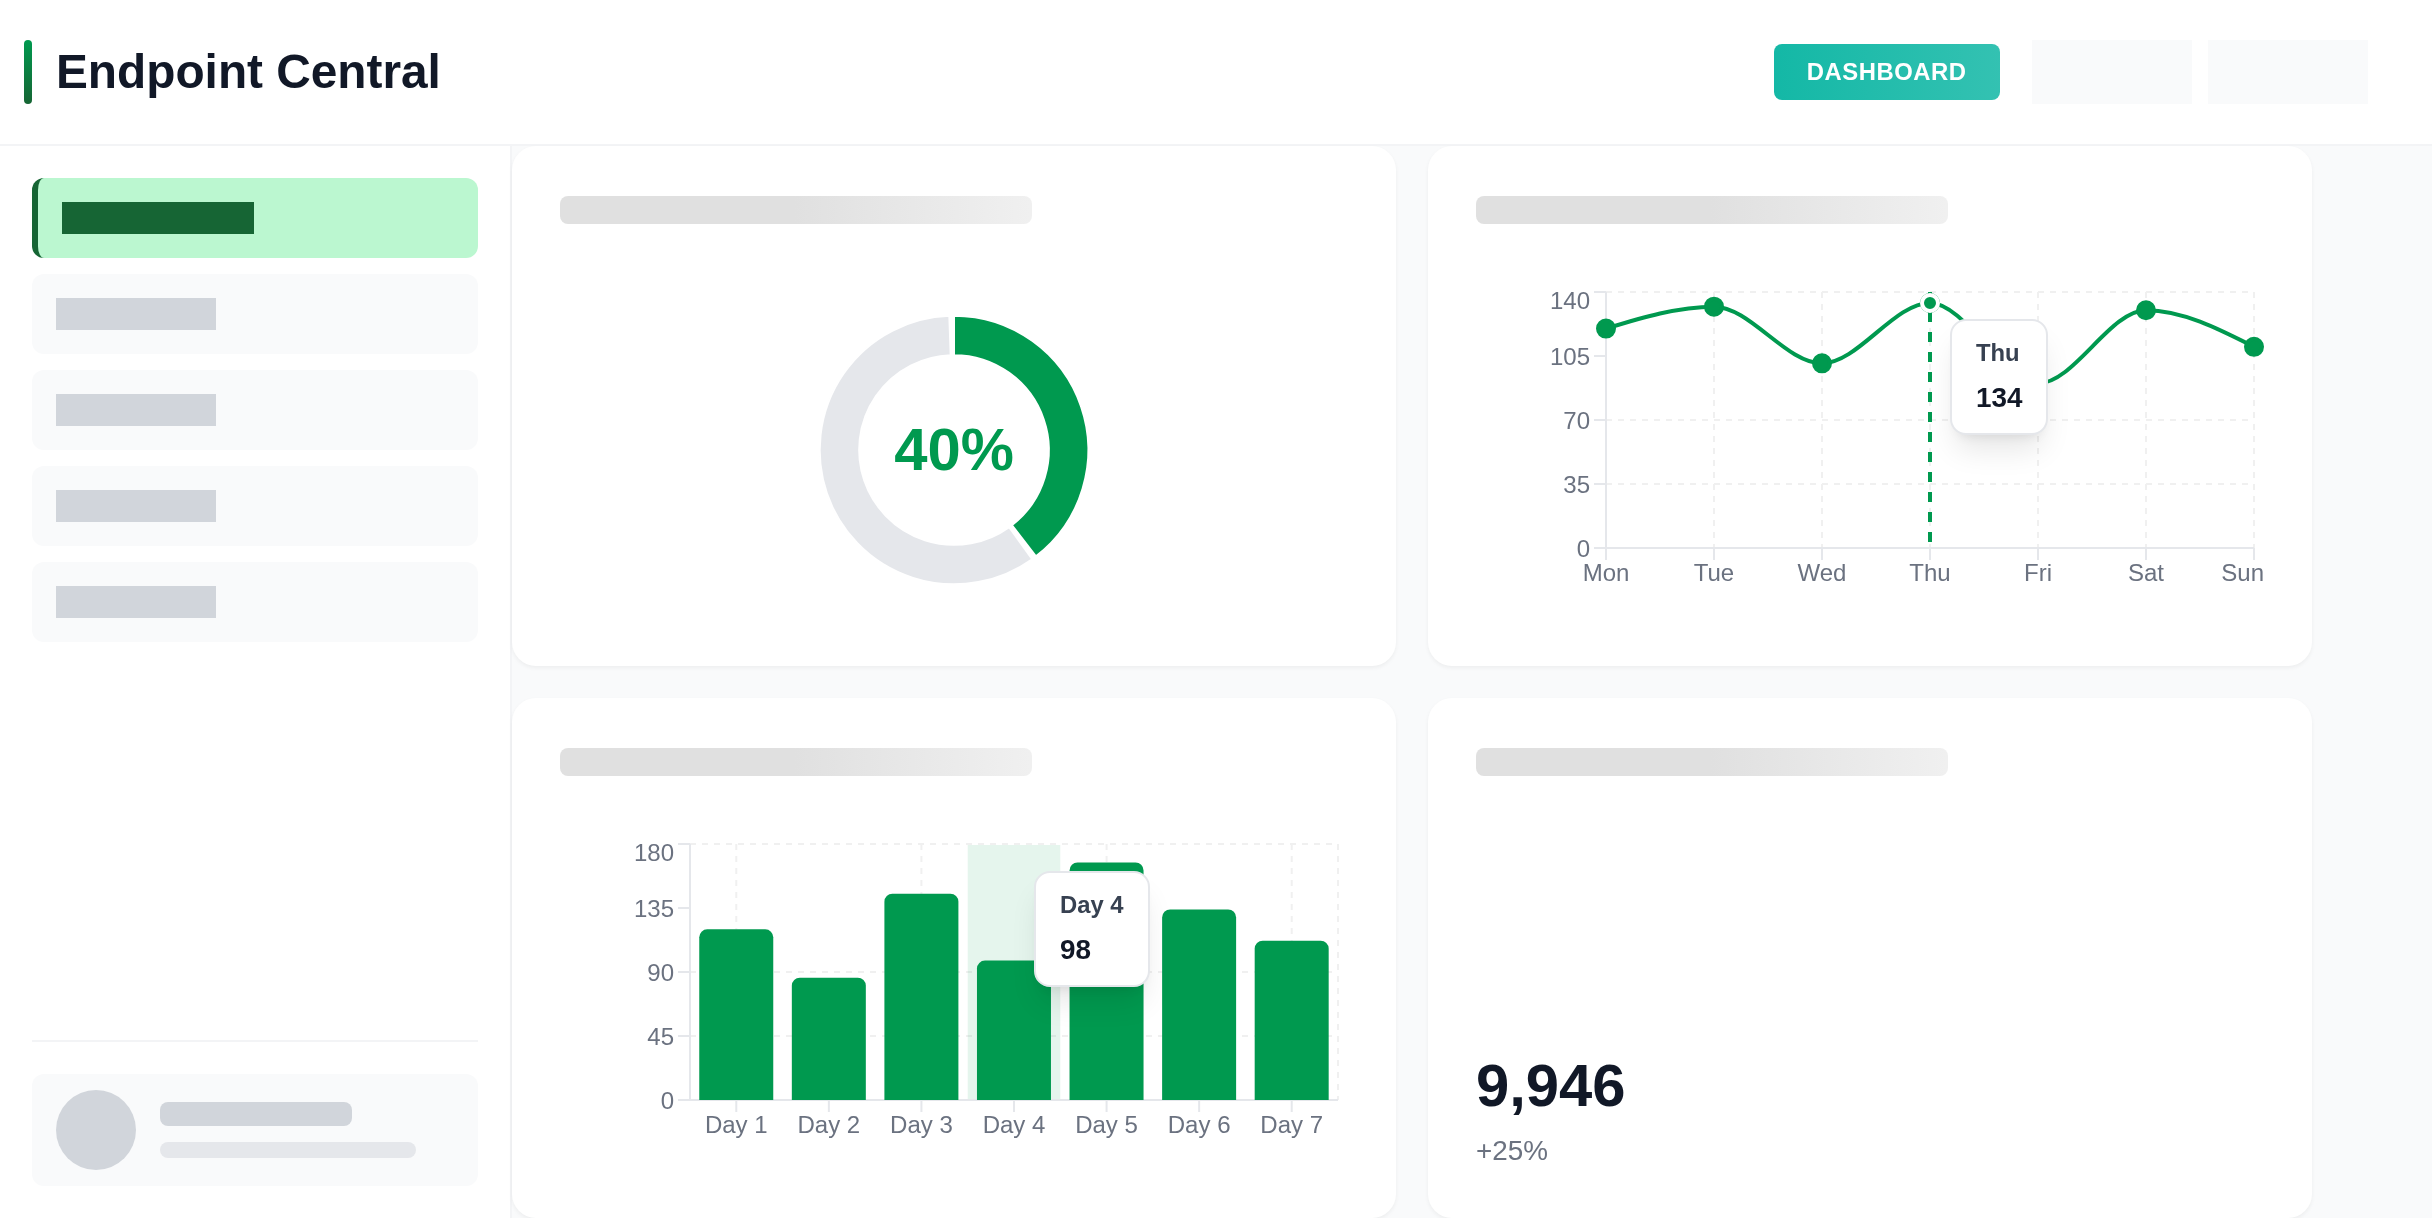Click the Sat data point on line chart

2146,310
